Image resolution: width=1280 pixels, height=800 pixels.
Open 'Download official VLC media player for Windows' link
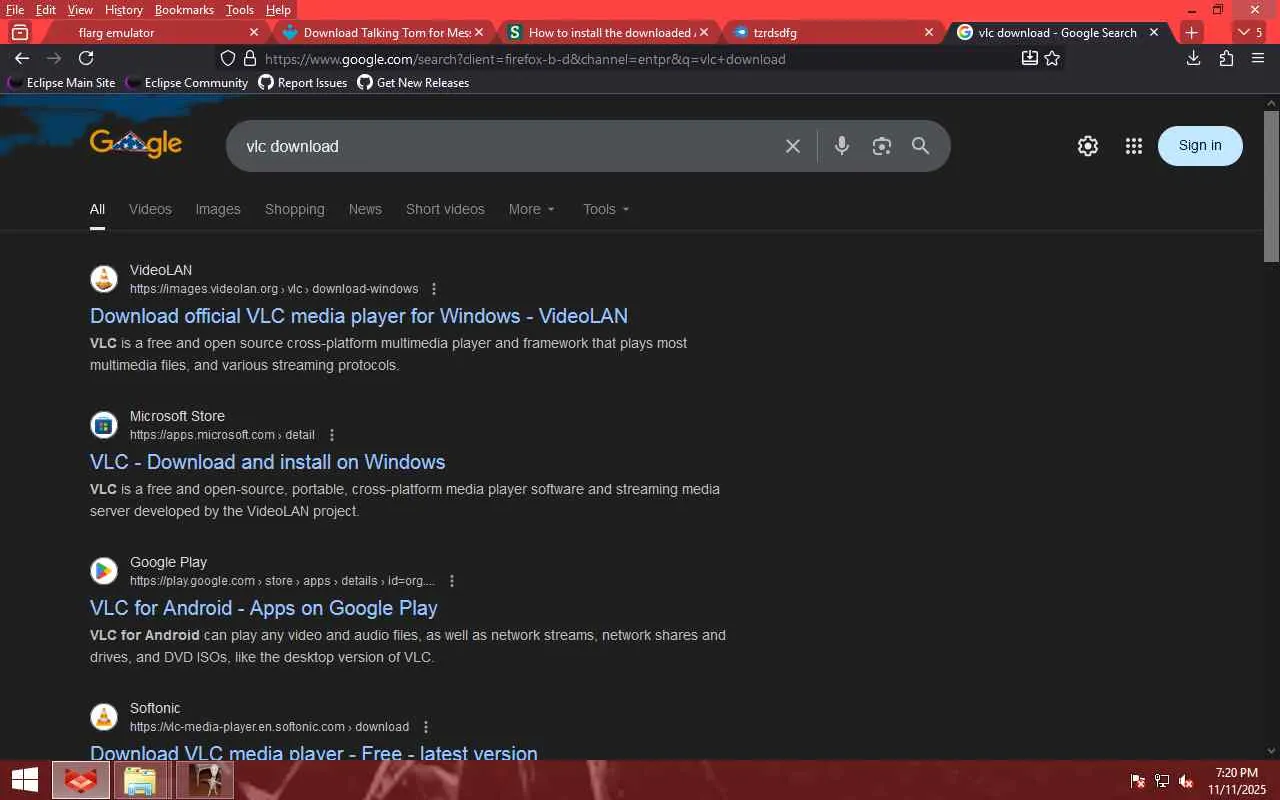[359, 316]
